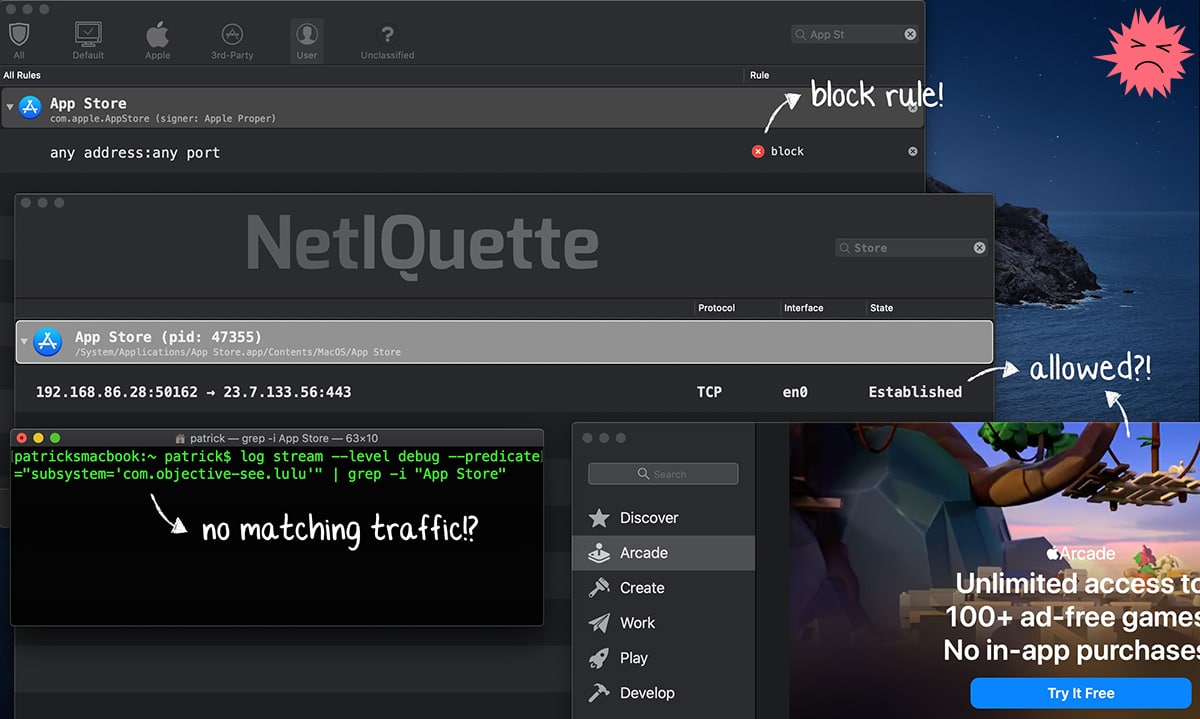The image size is (1200, 719).
Task: Click the red block icon of the rule
Action: pyautogui.click(x=758, y=152)
